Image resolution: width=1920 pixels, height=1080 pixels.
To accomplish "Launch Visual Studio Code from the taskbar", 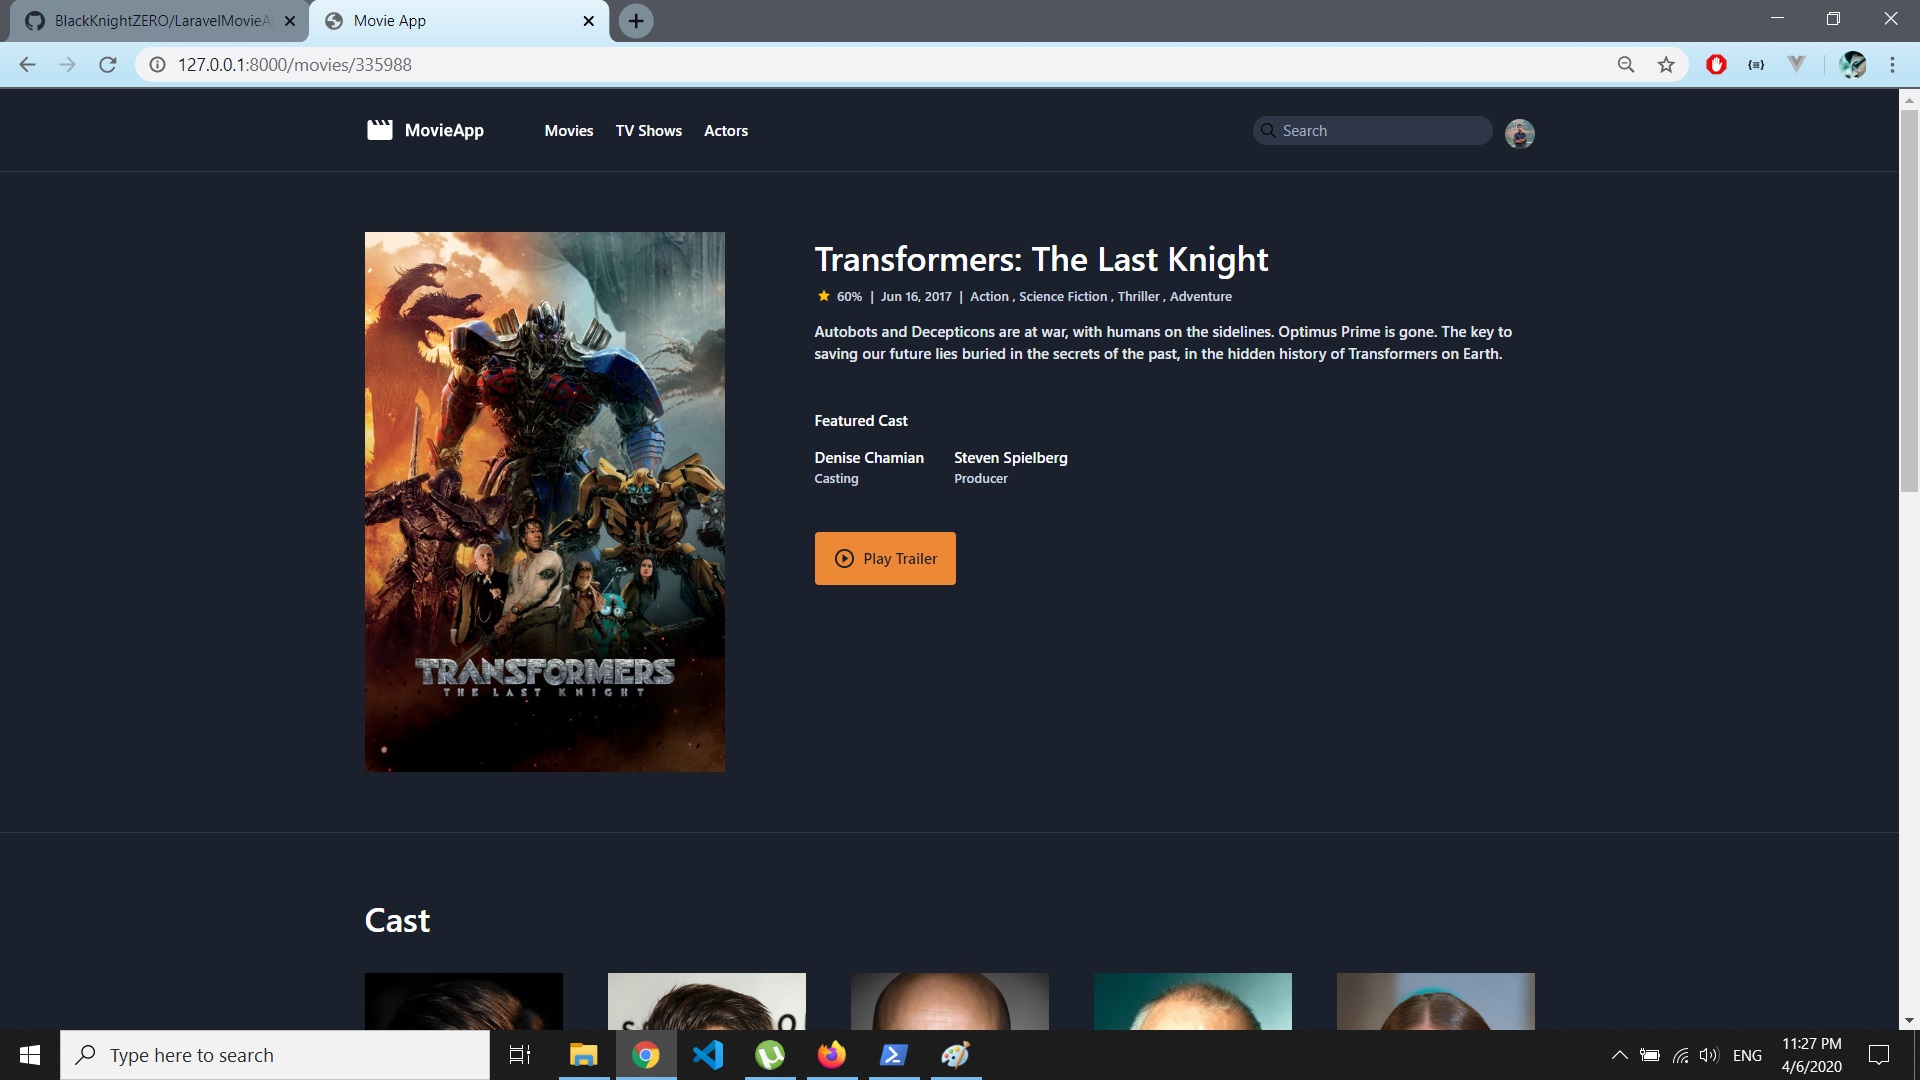I will (708, 1054).
